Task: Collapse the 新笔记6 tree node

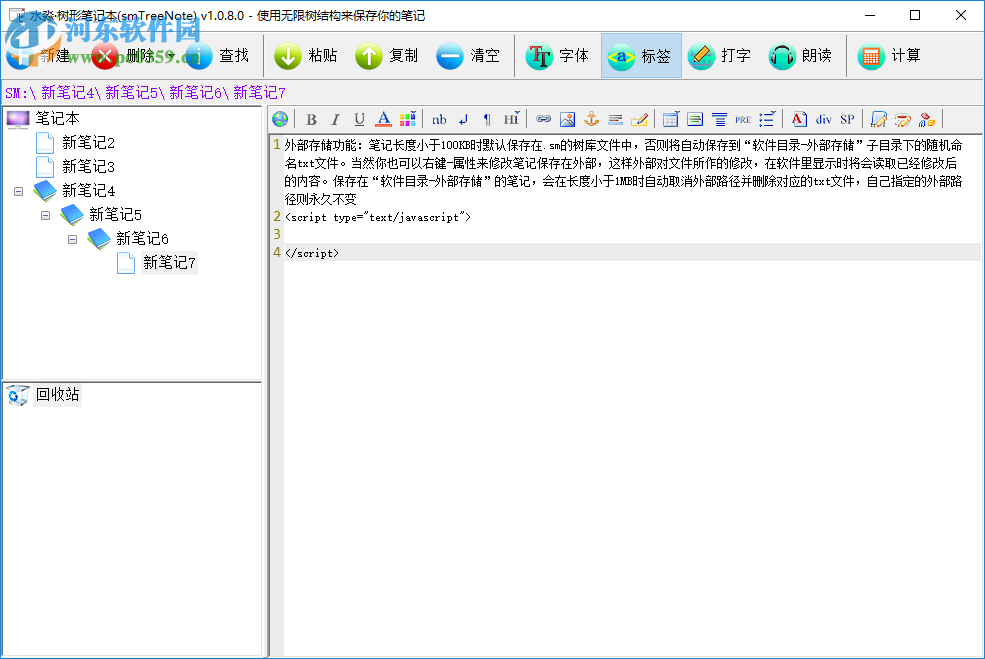Action: [x=72, y=238]
